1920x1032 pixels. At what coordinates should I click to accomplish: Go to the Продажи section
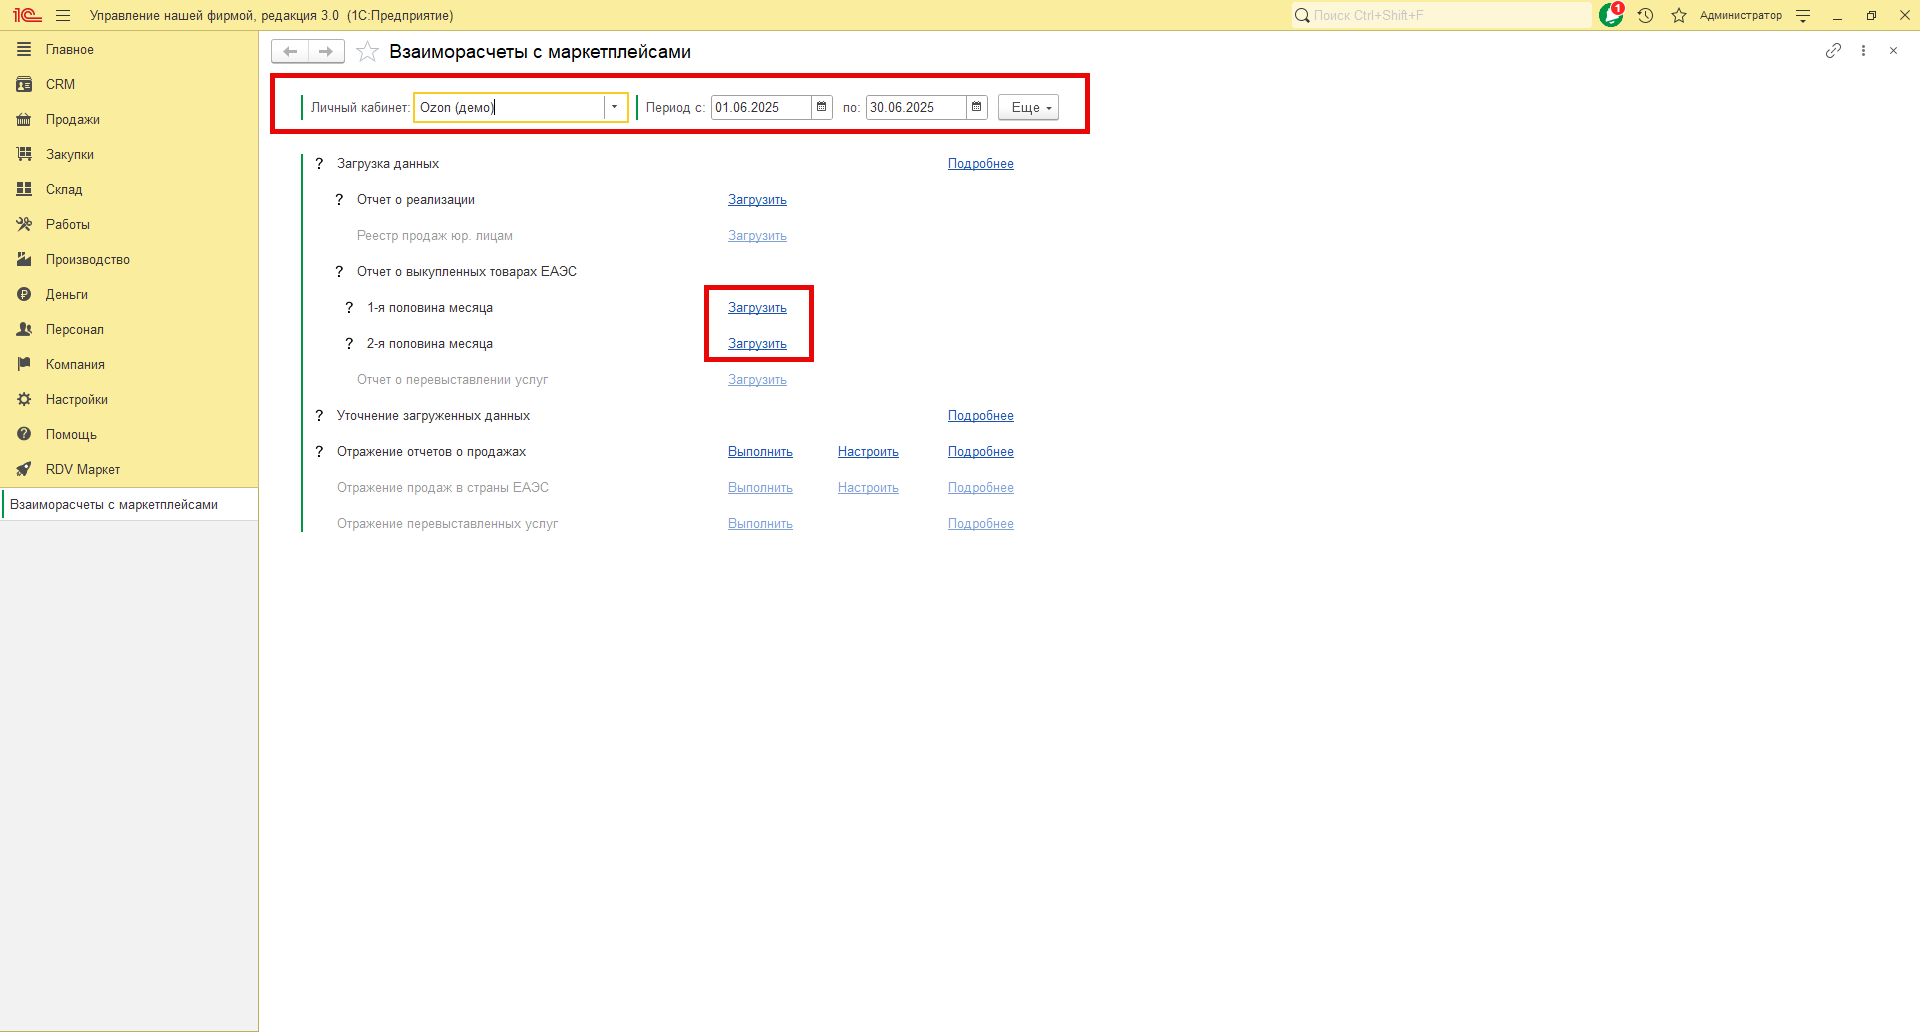tap(129, 119)
